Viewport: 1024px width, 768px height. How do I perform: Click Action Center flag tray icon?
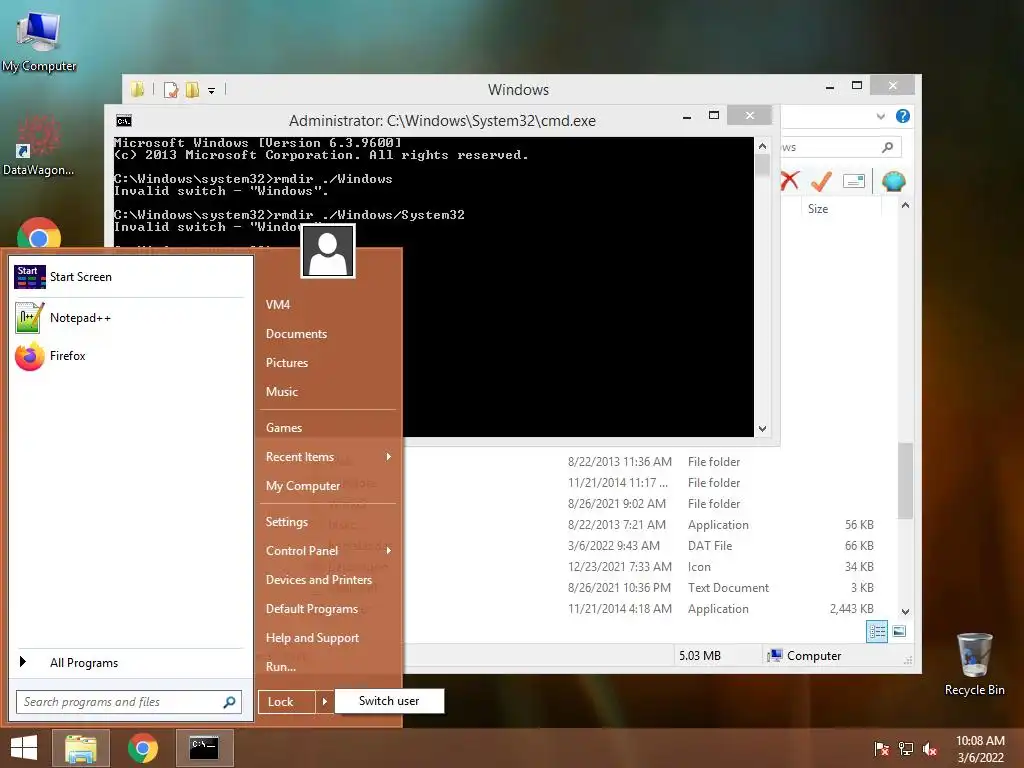881,748
